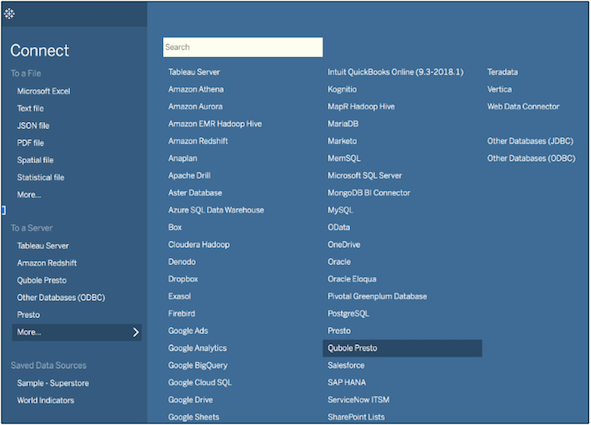
Task: Click the Tableau logo icon at top left
Action: point(9,14)
